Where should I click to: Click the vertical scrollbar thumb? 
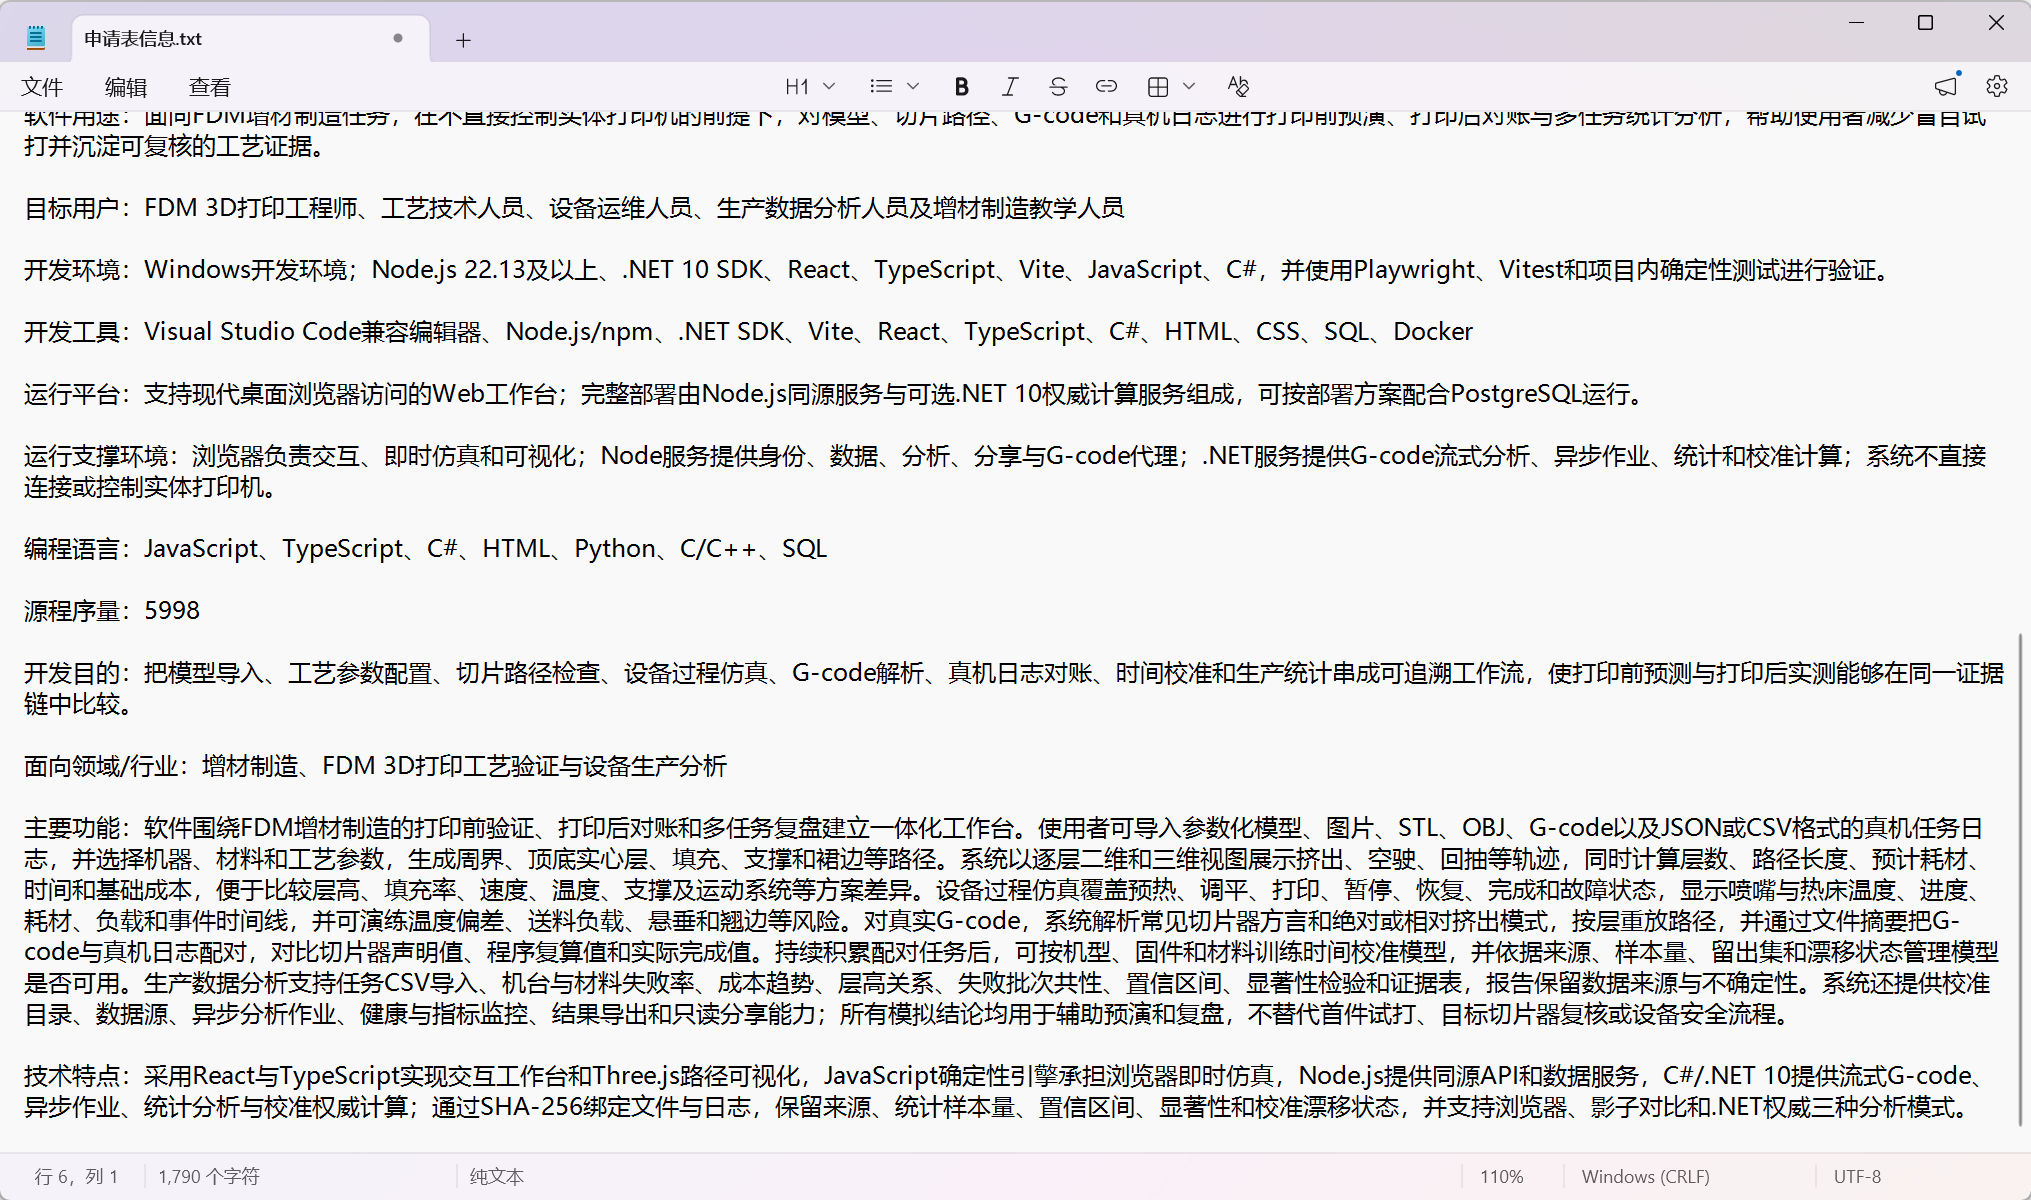2021,880
